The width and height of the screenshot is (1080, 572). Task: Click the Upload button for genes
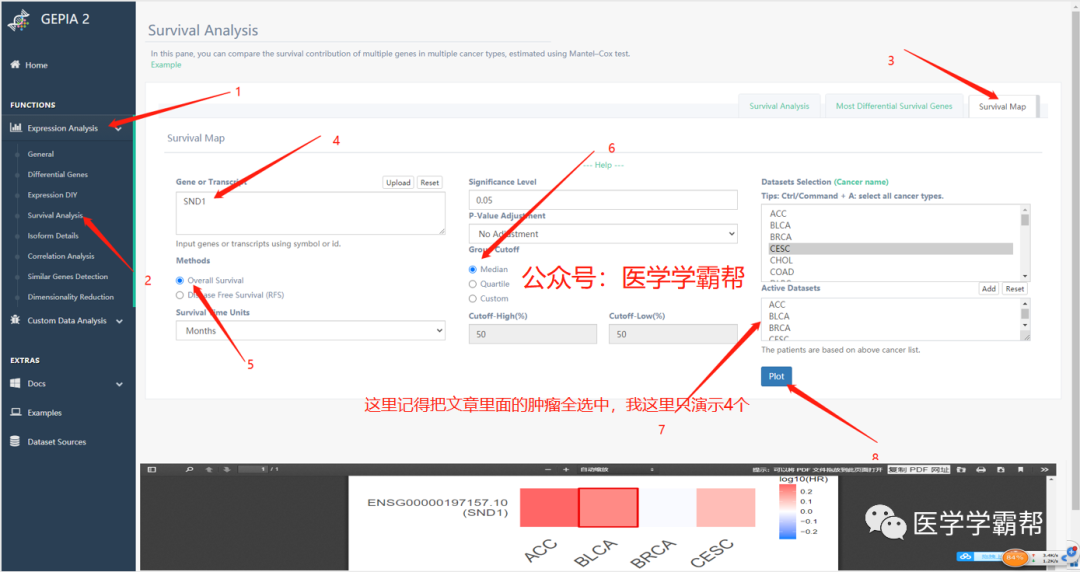coord(398,183)
